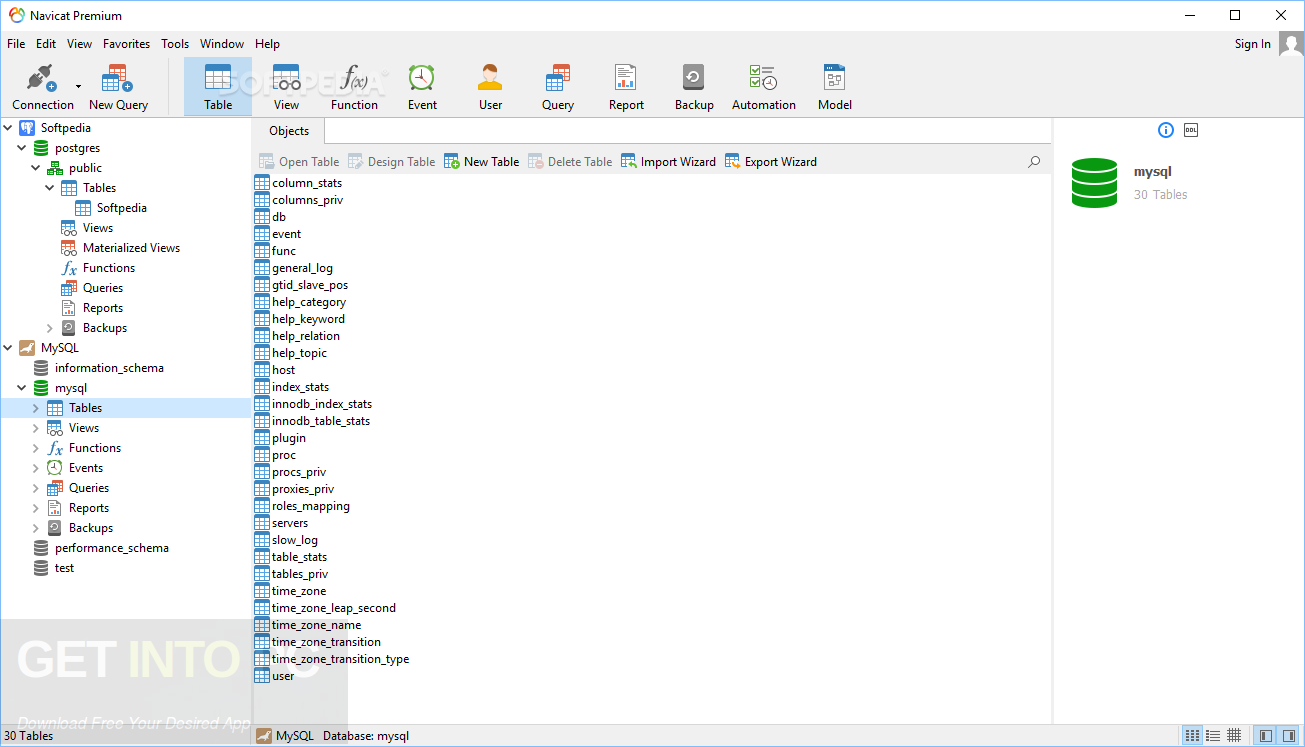Click the MySQL status bar connection icon

click(263, 736)
